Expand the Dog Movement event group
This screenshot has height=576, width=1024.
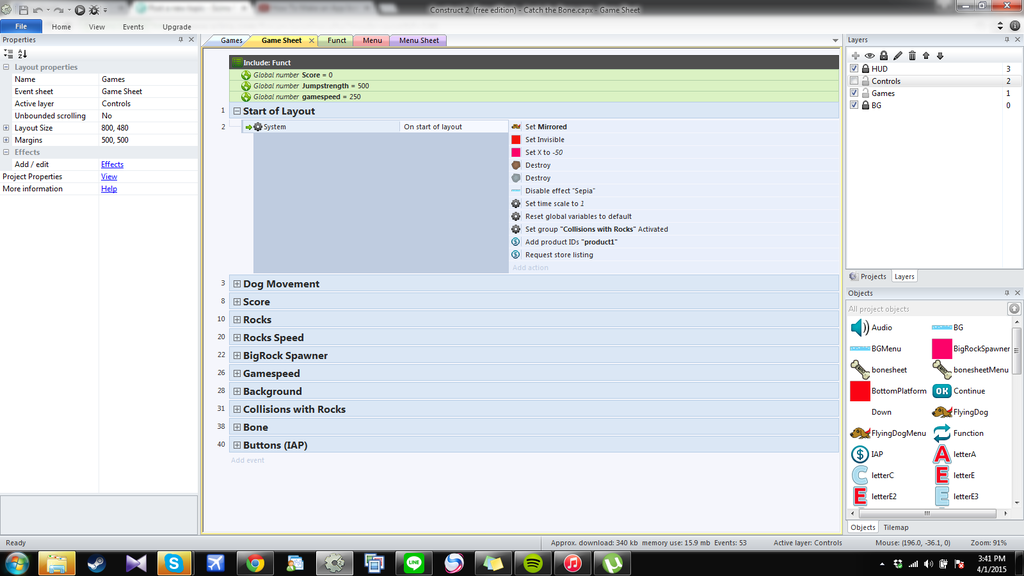pos(237,284)
